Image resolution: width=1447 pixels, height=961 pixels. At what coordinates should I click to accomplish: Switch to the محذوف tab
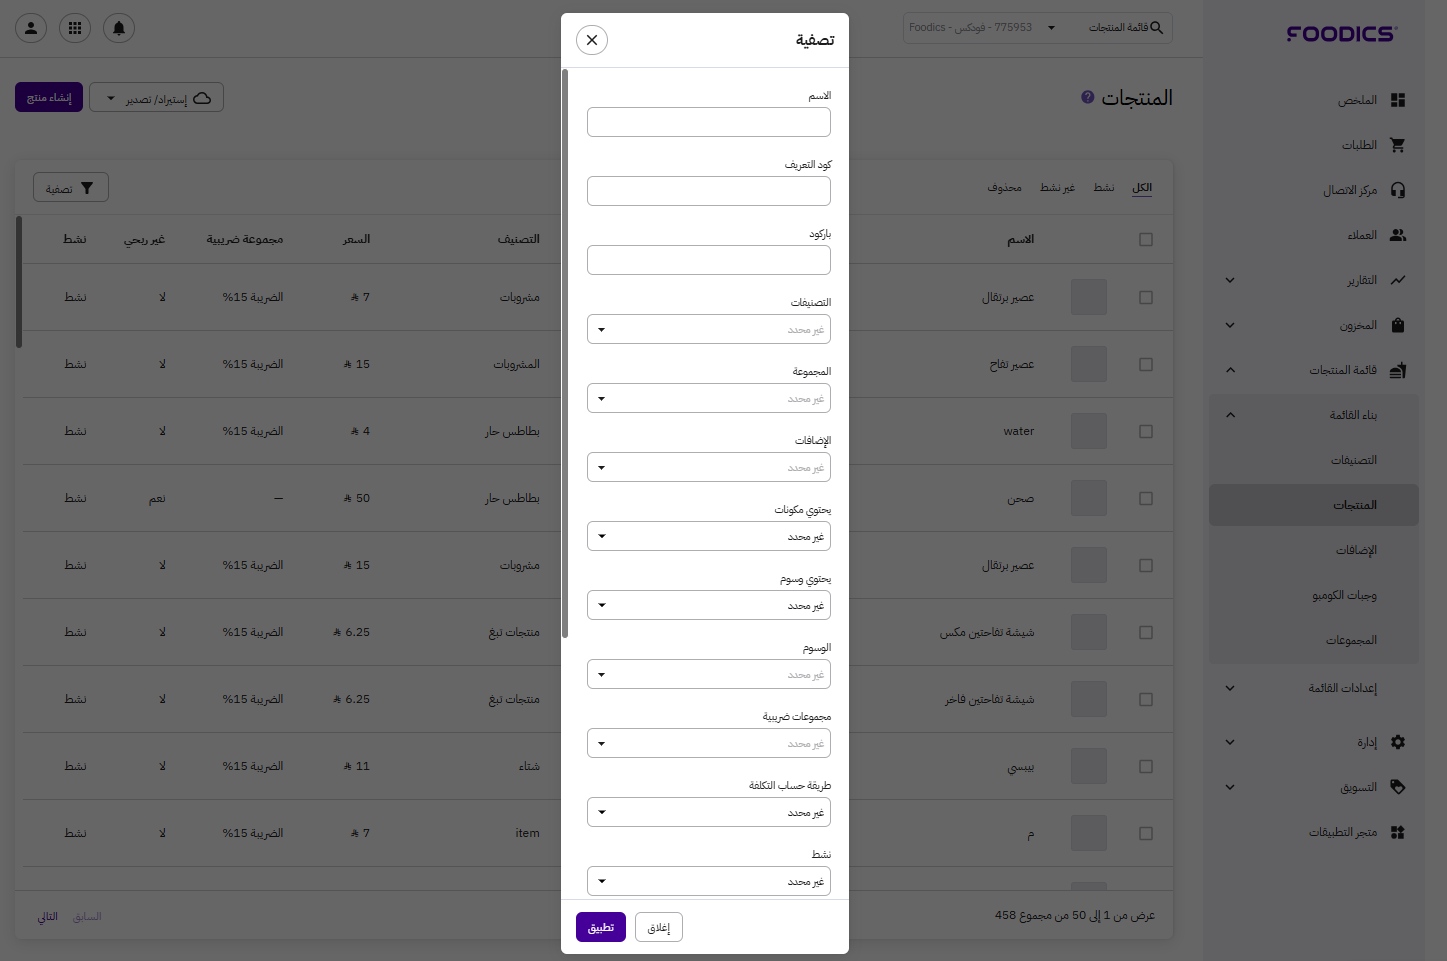pyautogui.click(x=1004, y=188)
